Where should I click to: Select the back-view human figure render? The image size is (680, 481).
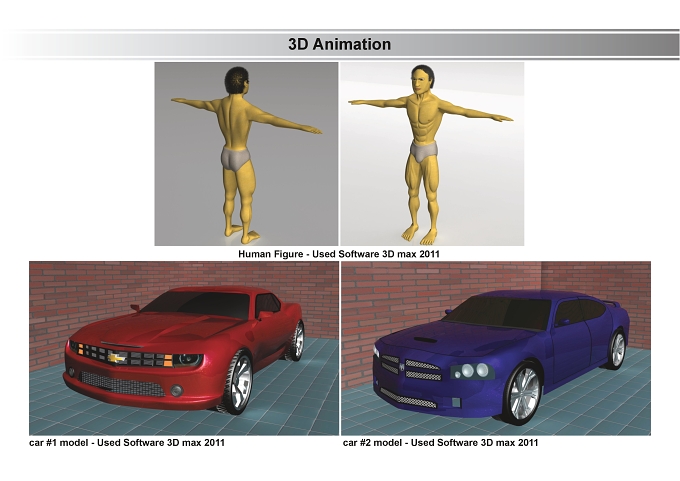click(246, 154)
